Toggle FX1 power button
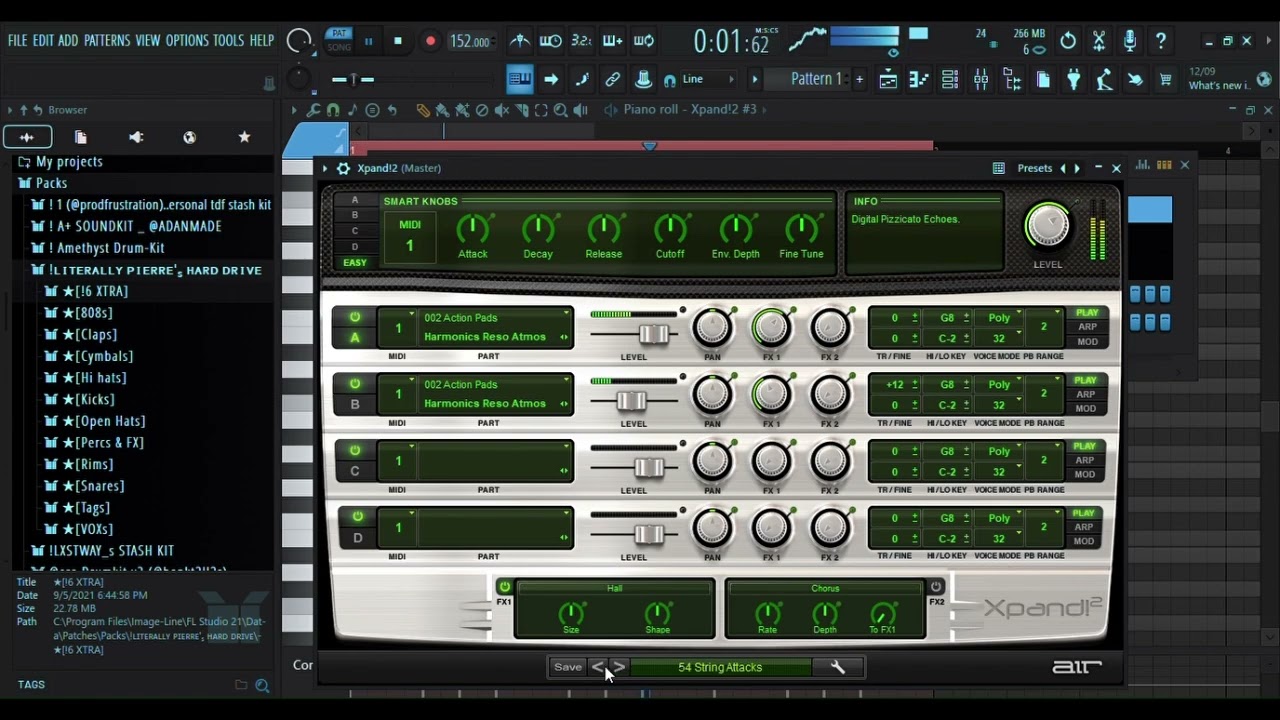The height and width of the screenshot is (720, 1280). 504,587
